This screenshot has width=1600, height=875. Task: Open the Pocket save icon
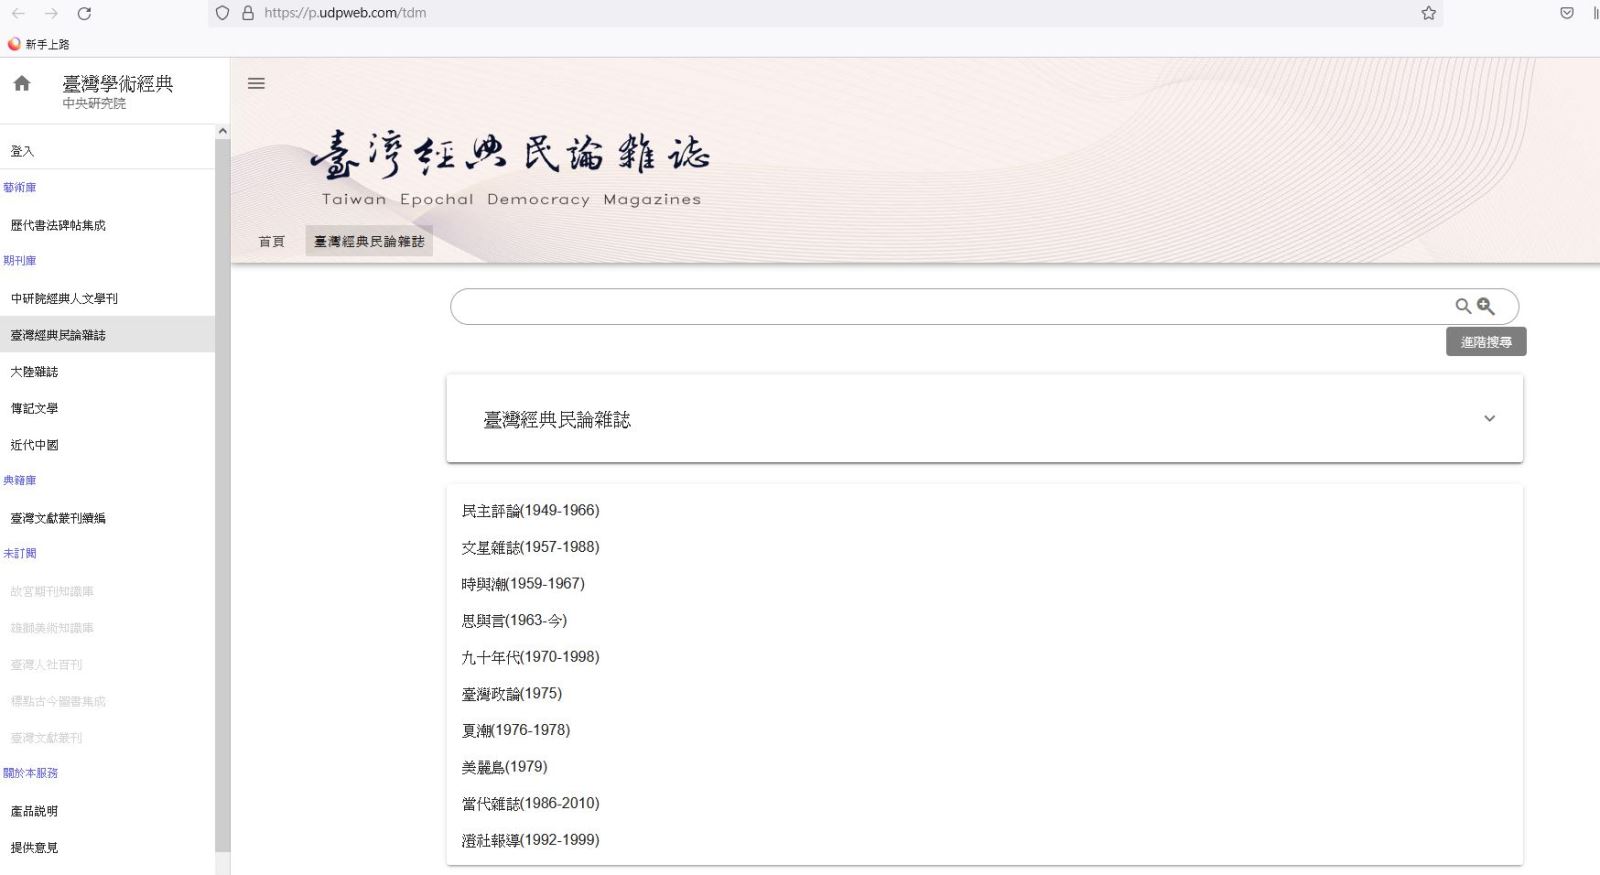pos(1567,13)
